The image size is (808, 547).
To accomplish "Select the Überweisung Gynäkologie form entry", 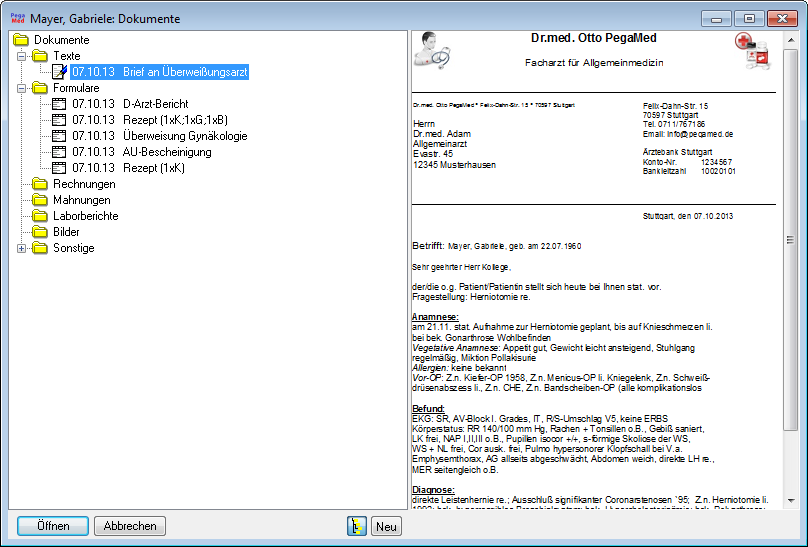I will [x=159, y=136].
